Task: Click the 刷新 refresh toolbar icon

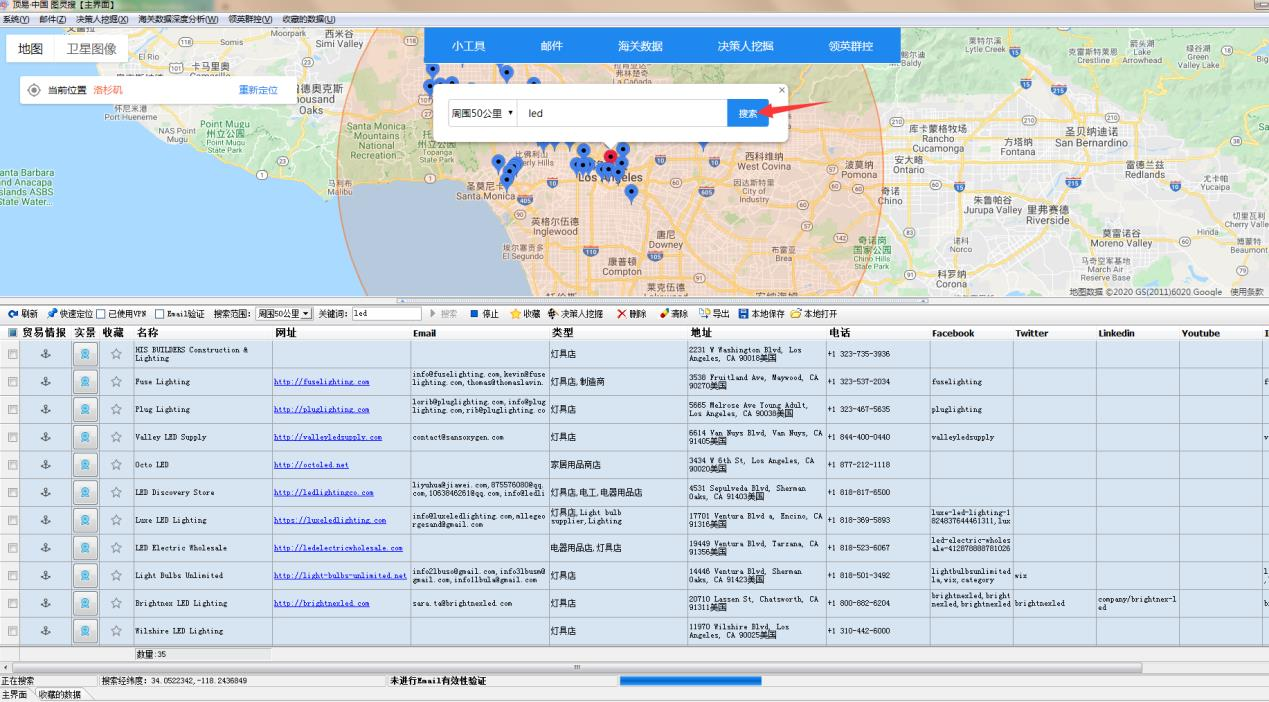Action: click(x=12, y=313)
